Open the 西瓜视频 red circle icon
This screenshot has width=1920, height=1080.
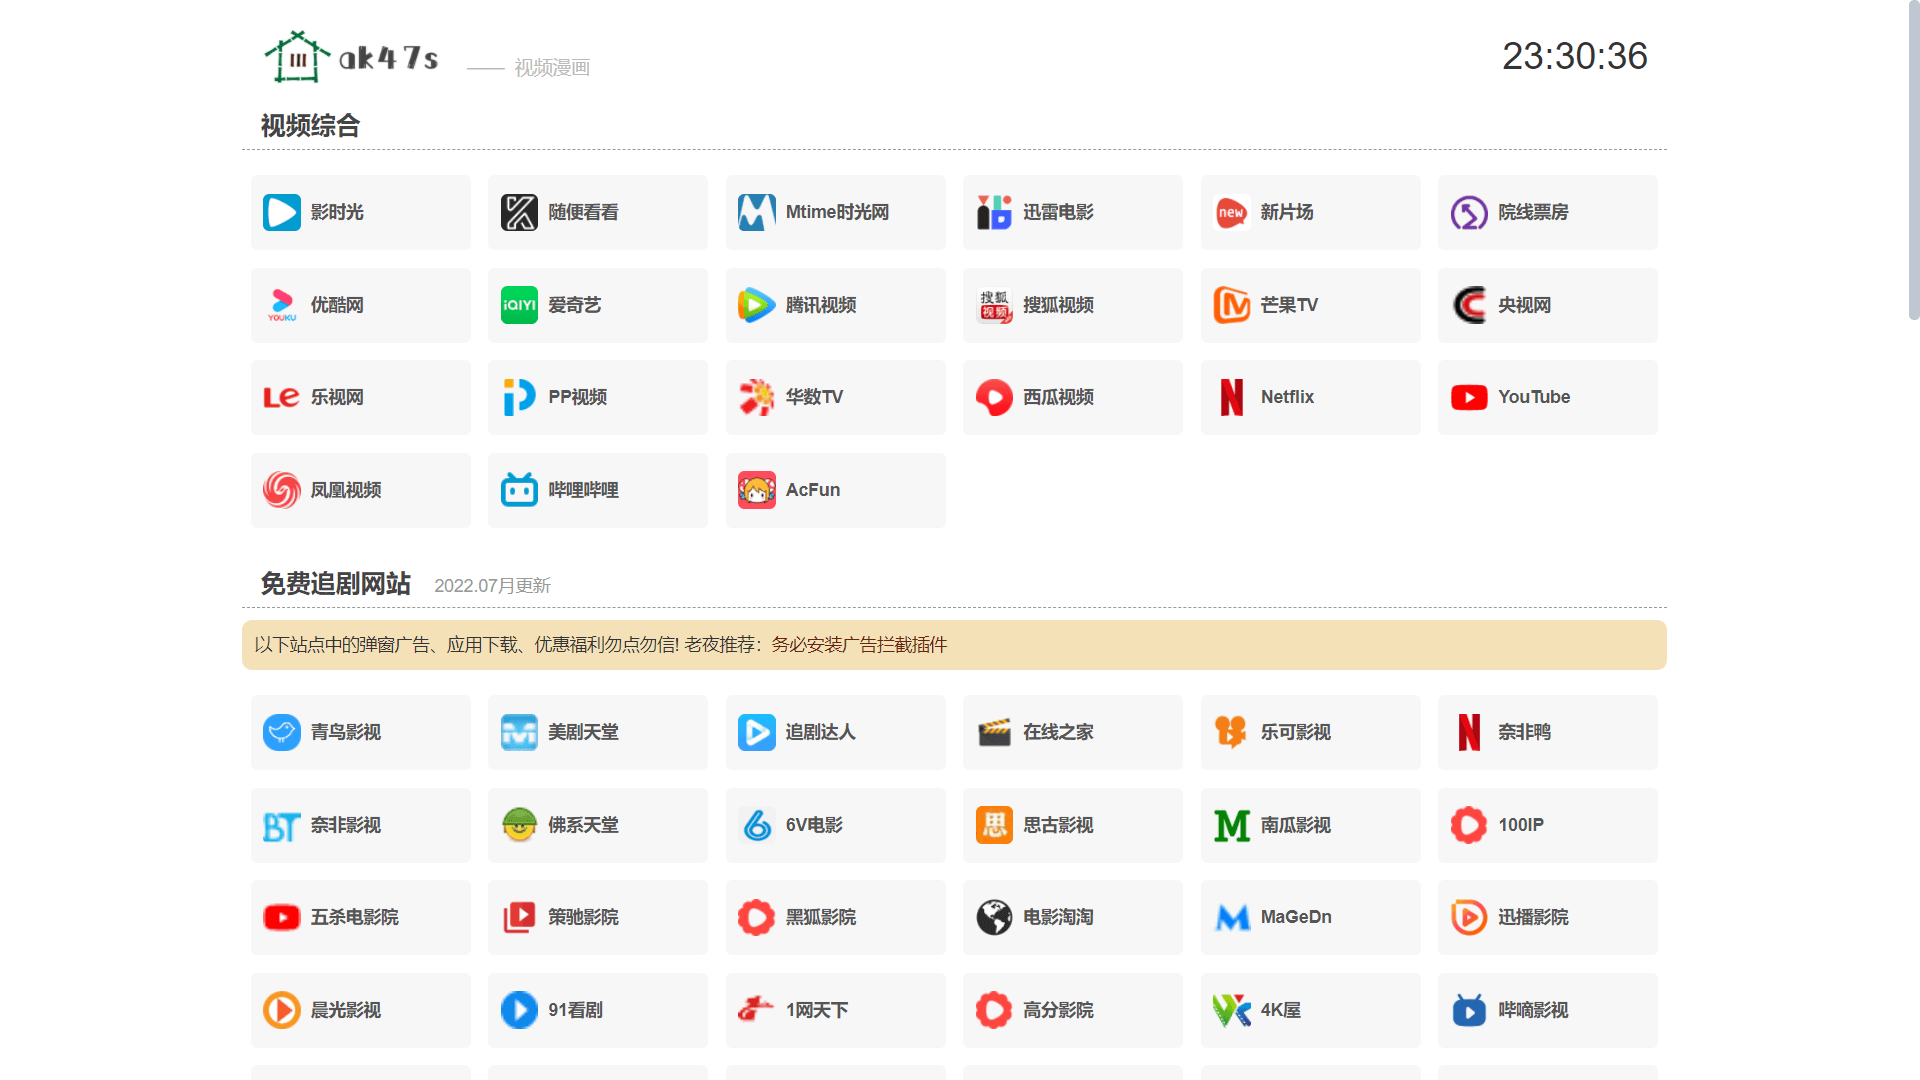click(994, 397)
